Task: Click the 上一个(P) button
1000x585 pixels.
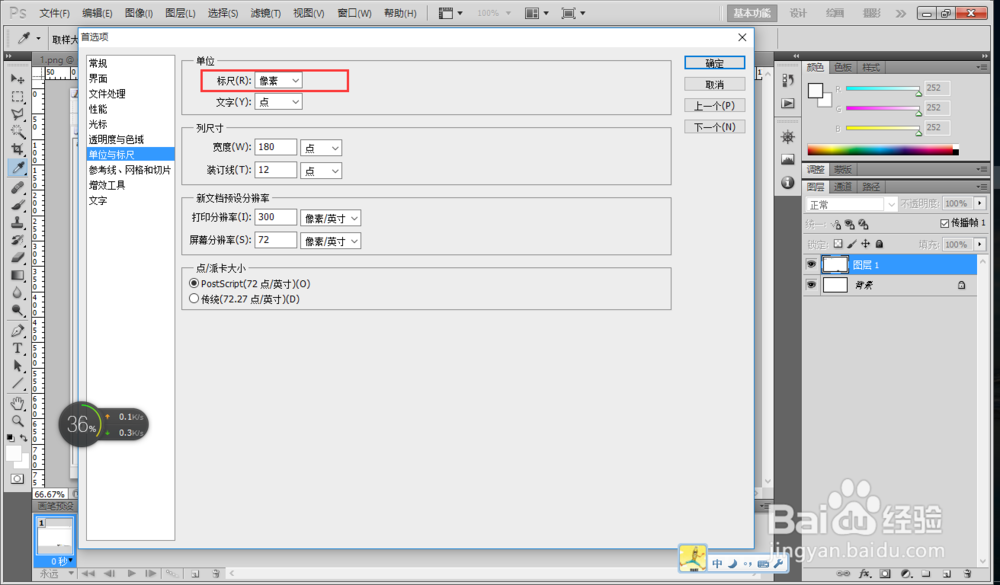Action: pos(714,105)
